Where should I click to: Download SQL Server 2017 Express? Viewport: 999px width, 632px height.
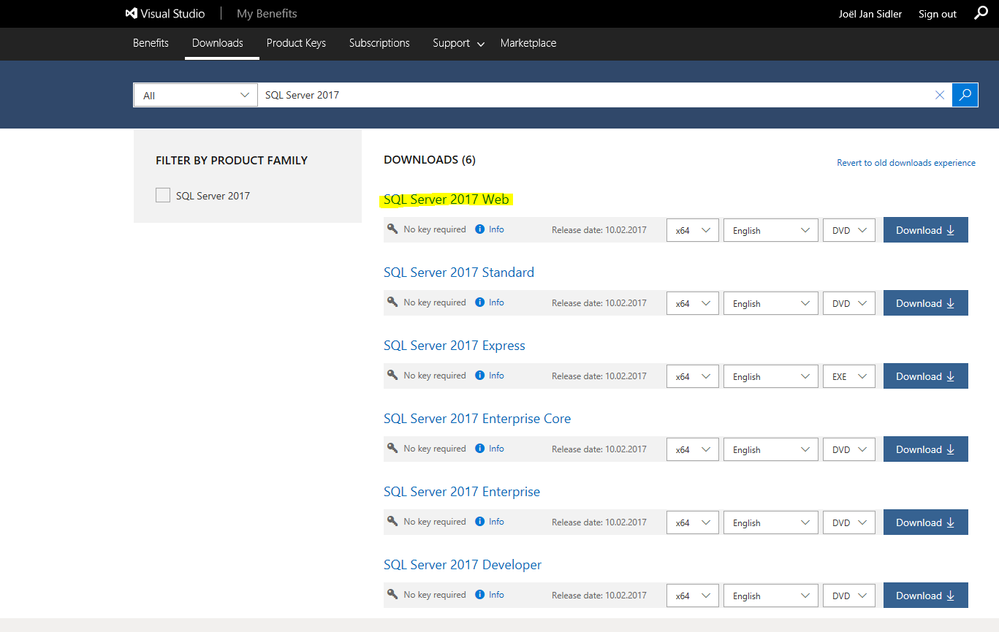click(925, 377)
